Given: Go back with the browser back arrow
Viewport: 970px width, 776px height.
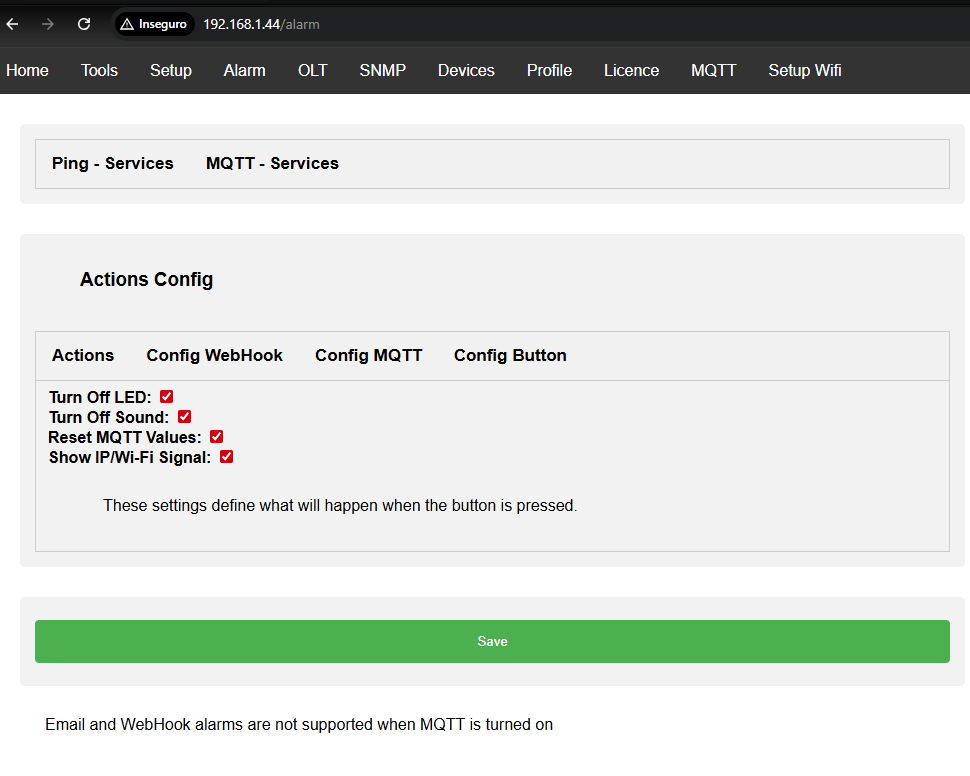Looking at the screenshot, I should [x=12, y=24].
